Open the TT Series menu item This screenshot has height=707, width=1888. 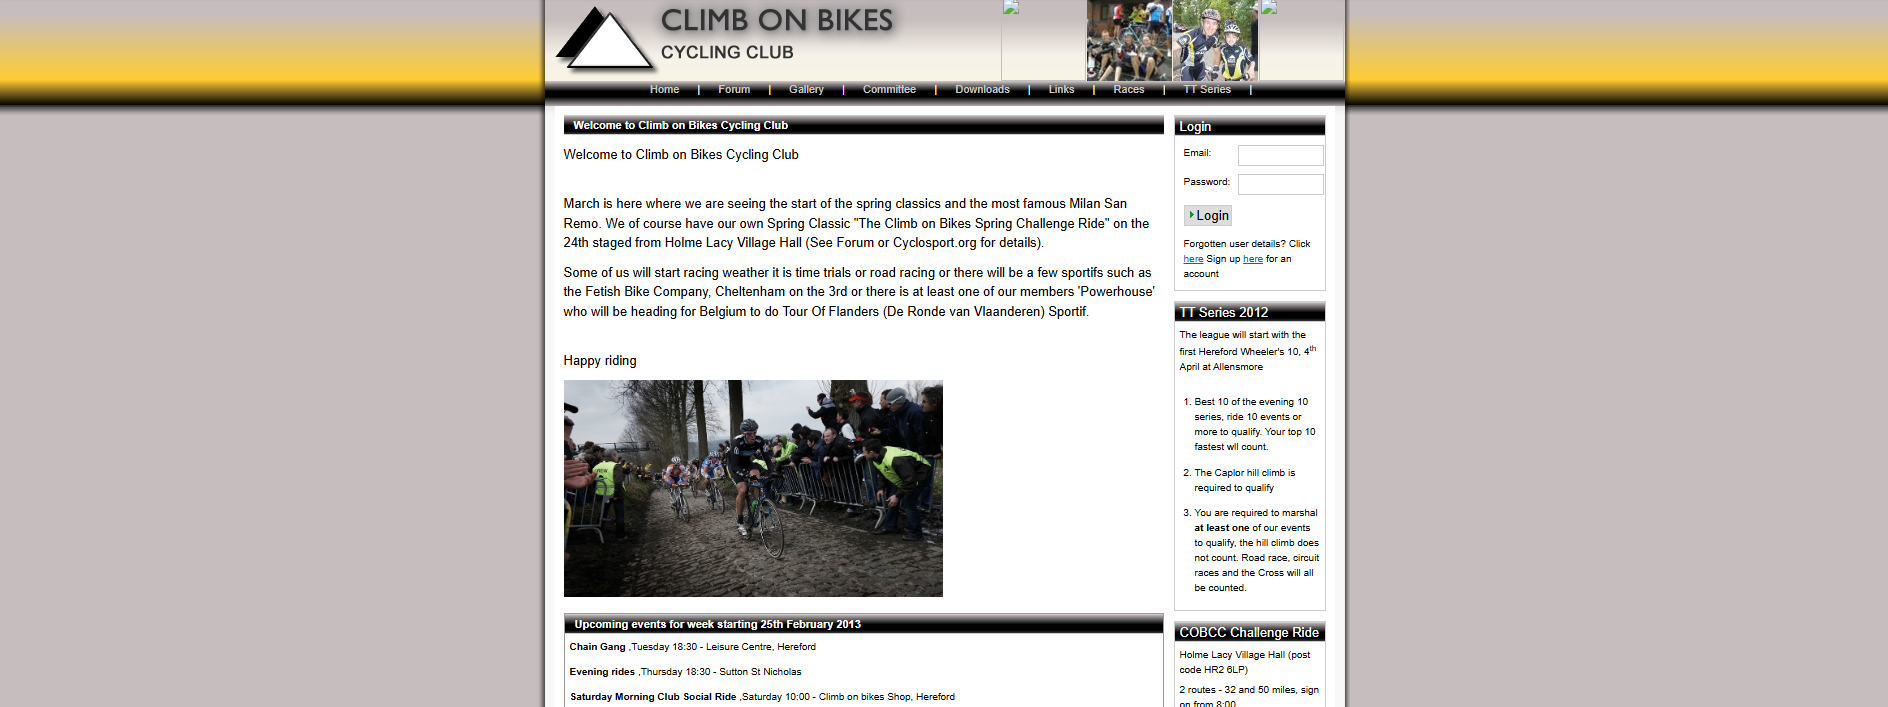pos(1207,89)
